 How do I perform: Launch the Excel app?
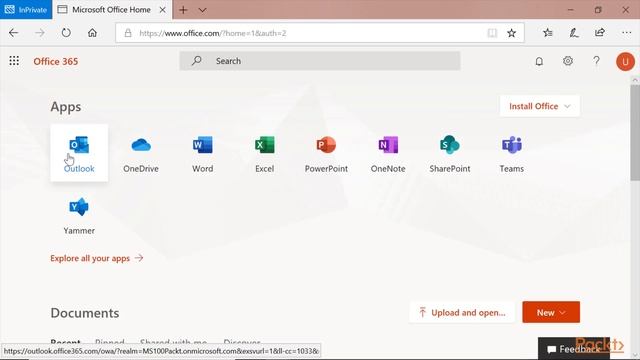pyautogui.click(x=264, y=153)
